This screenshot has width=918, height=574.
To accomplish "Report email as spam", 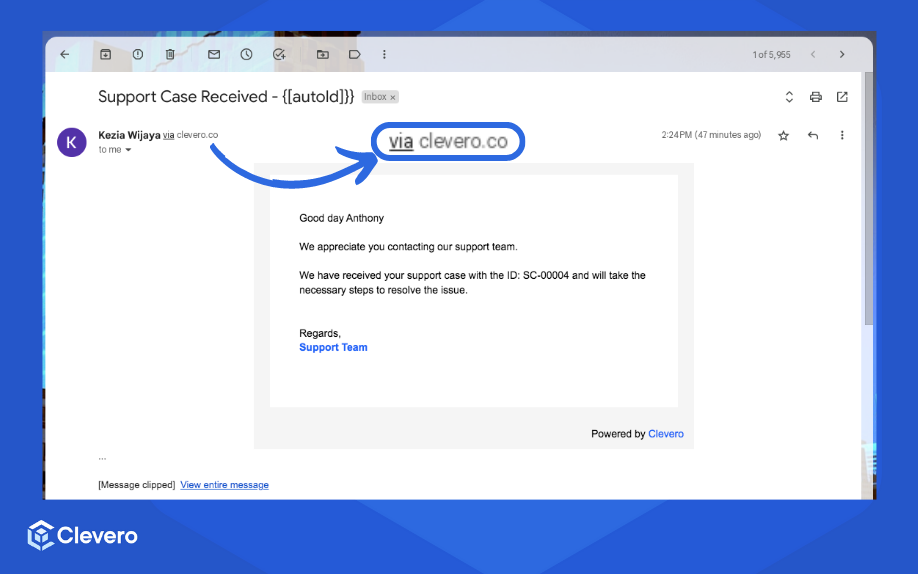I will coord(138,54).
